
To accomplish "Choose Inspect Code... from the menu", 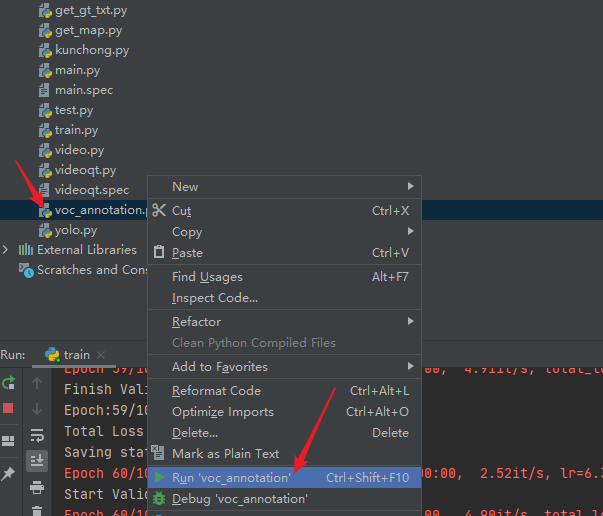I will [285, 298].
